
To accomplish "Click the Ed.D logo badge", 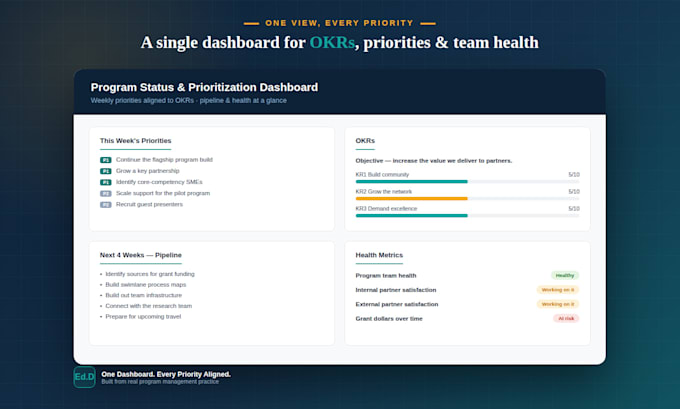I will pos(84,376).
